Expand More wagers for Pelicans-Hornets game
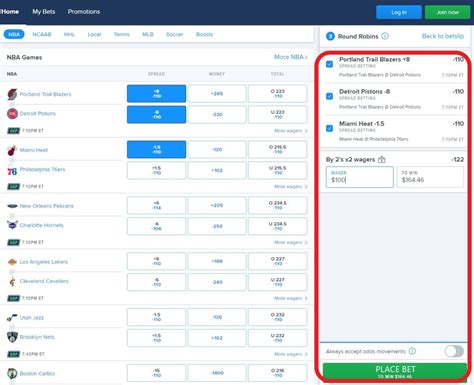The image size is (474, 385). point(290,242)
